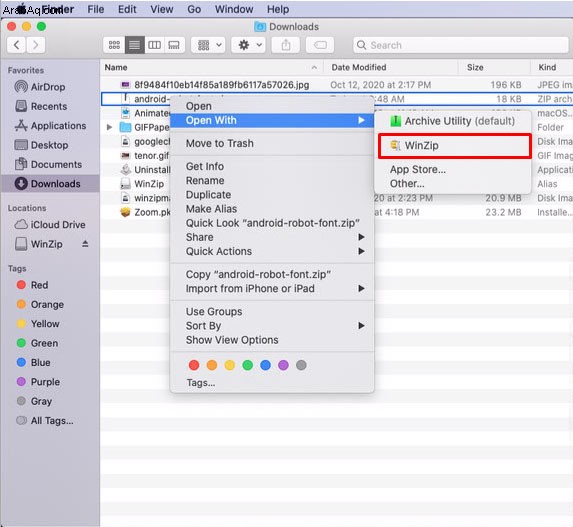Choose Get Info in context menu
The height and width of the screenshot is (527, 573).
coord(272,166)
